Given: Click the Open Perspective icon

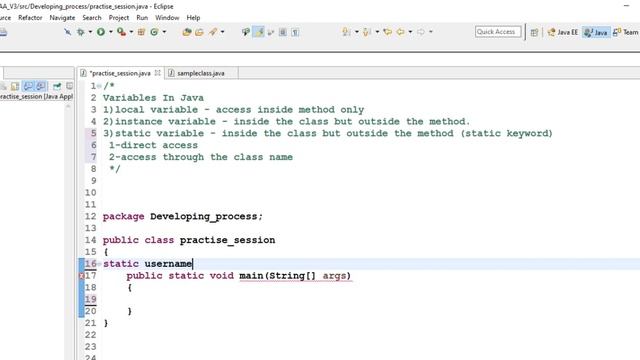Looking at the screenshot, I should click(x=534, y=32).
